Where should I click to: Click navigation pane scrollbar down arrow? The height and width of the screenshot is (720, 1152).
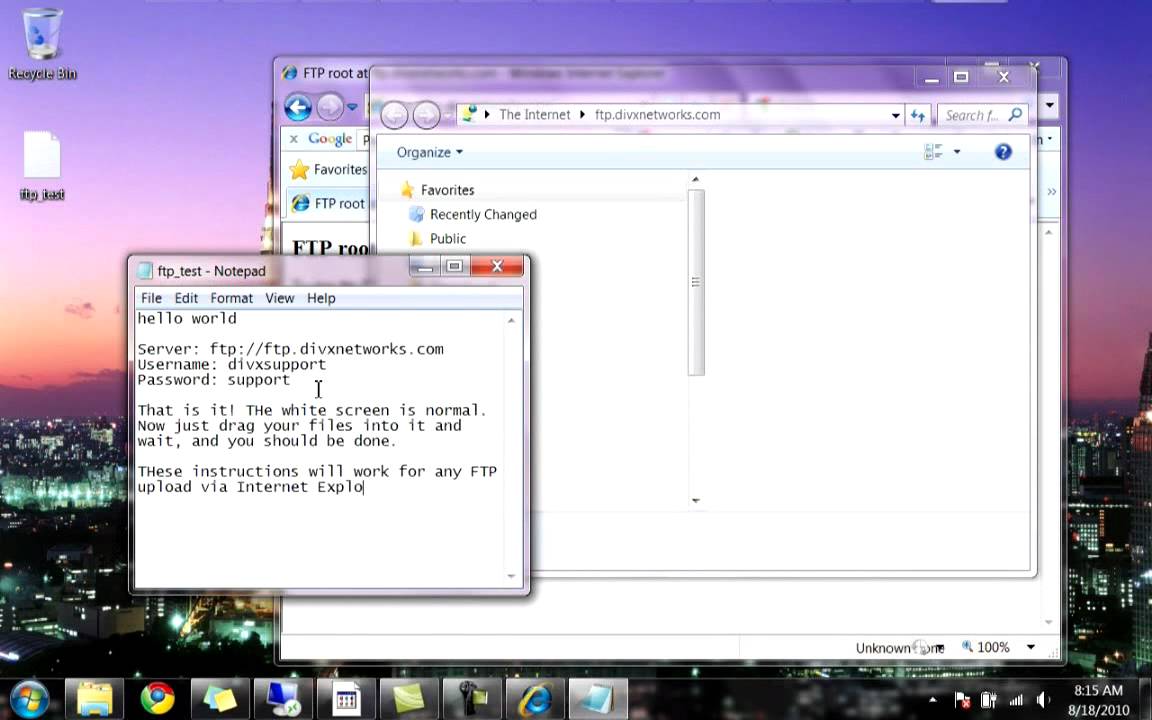[696, 501]
